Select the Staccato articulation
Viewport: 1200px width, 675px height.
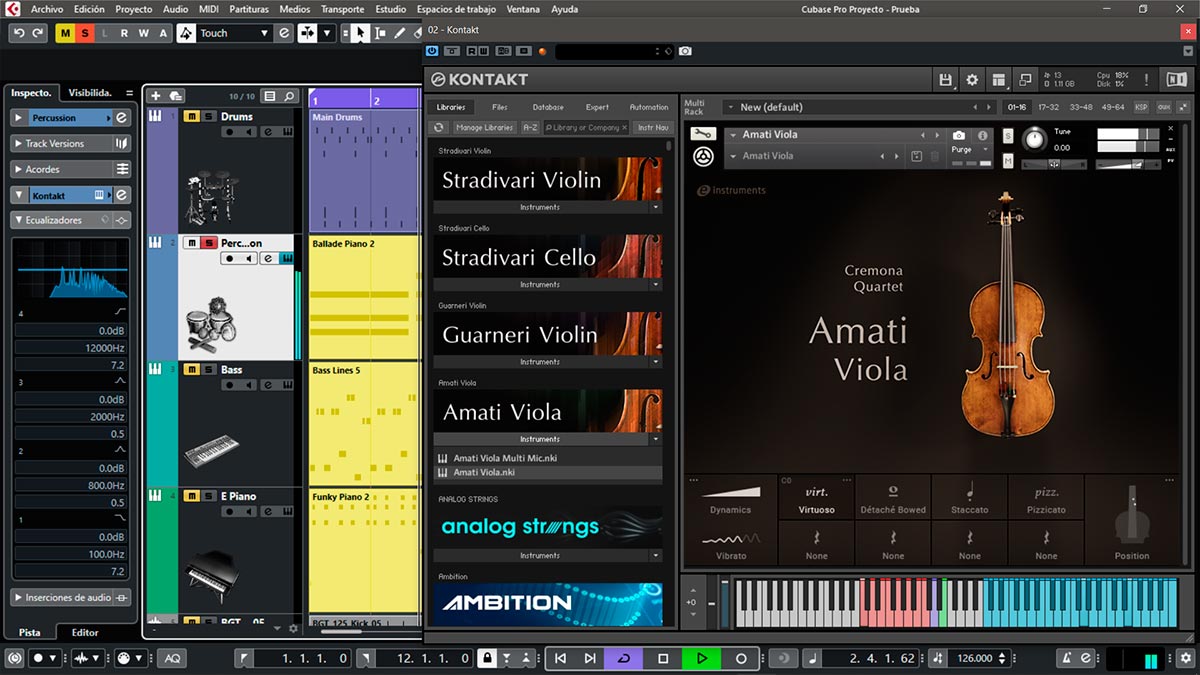tap(970, 498)
